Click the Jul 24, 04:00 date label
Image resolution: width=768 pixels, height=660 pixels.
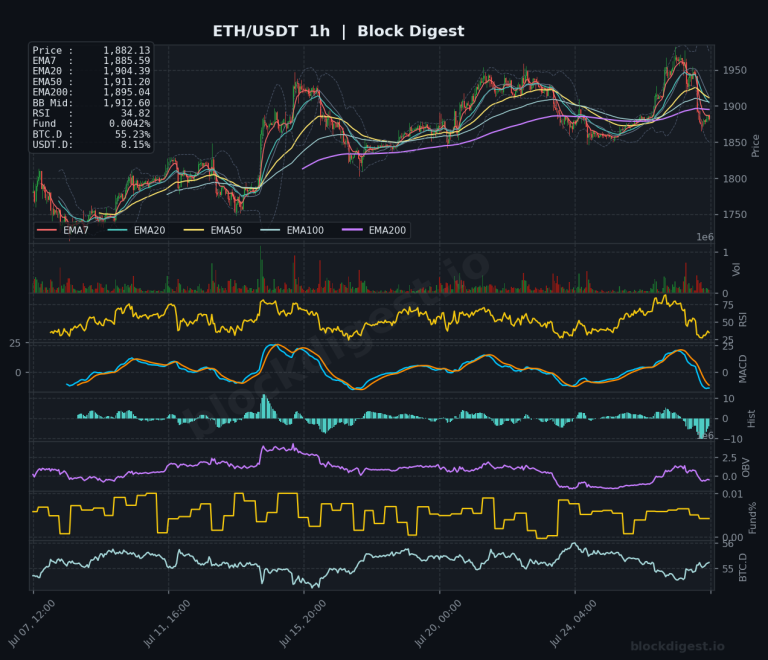point(574,624)
